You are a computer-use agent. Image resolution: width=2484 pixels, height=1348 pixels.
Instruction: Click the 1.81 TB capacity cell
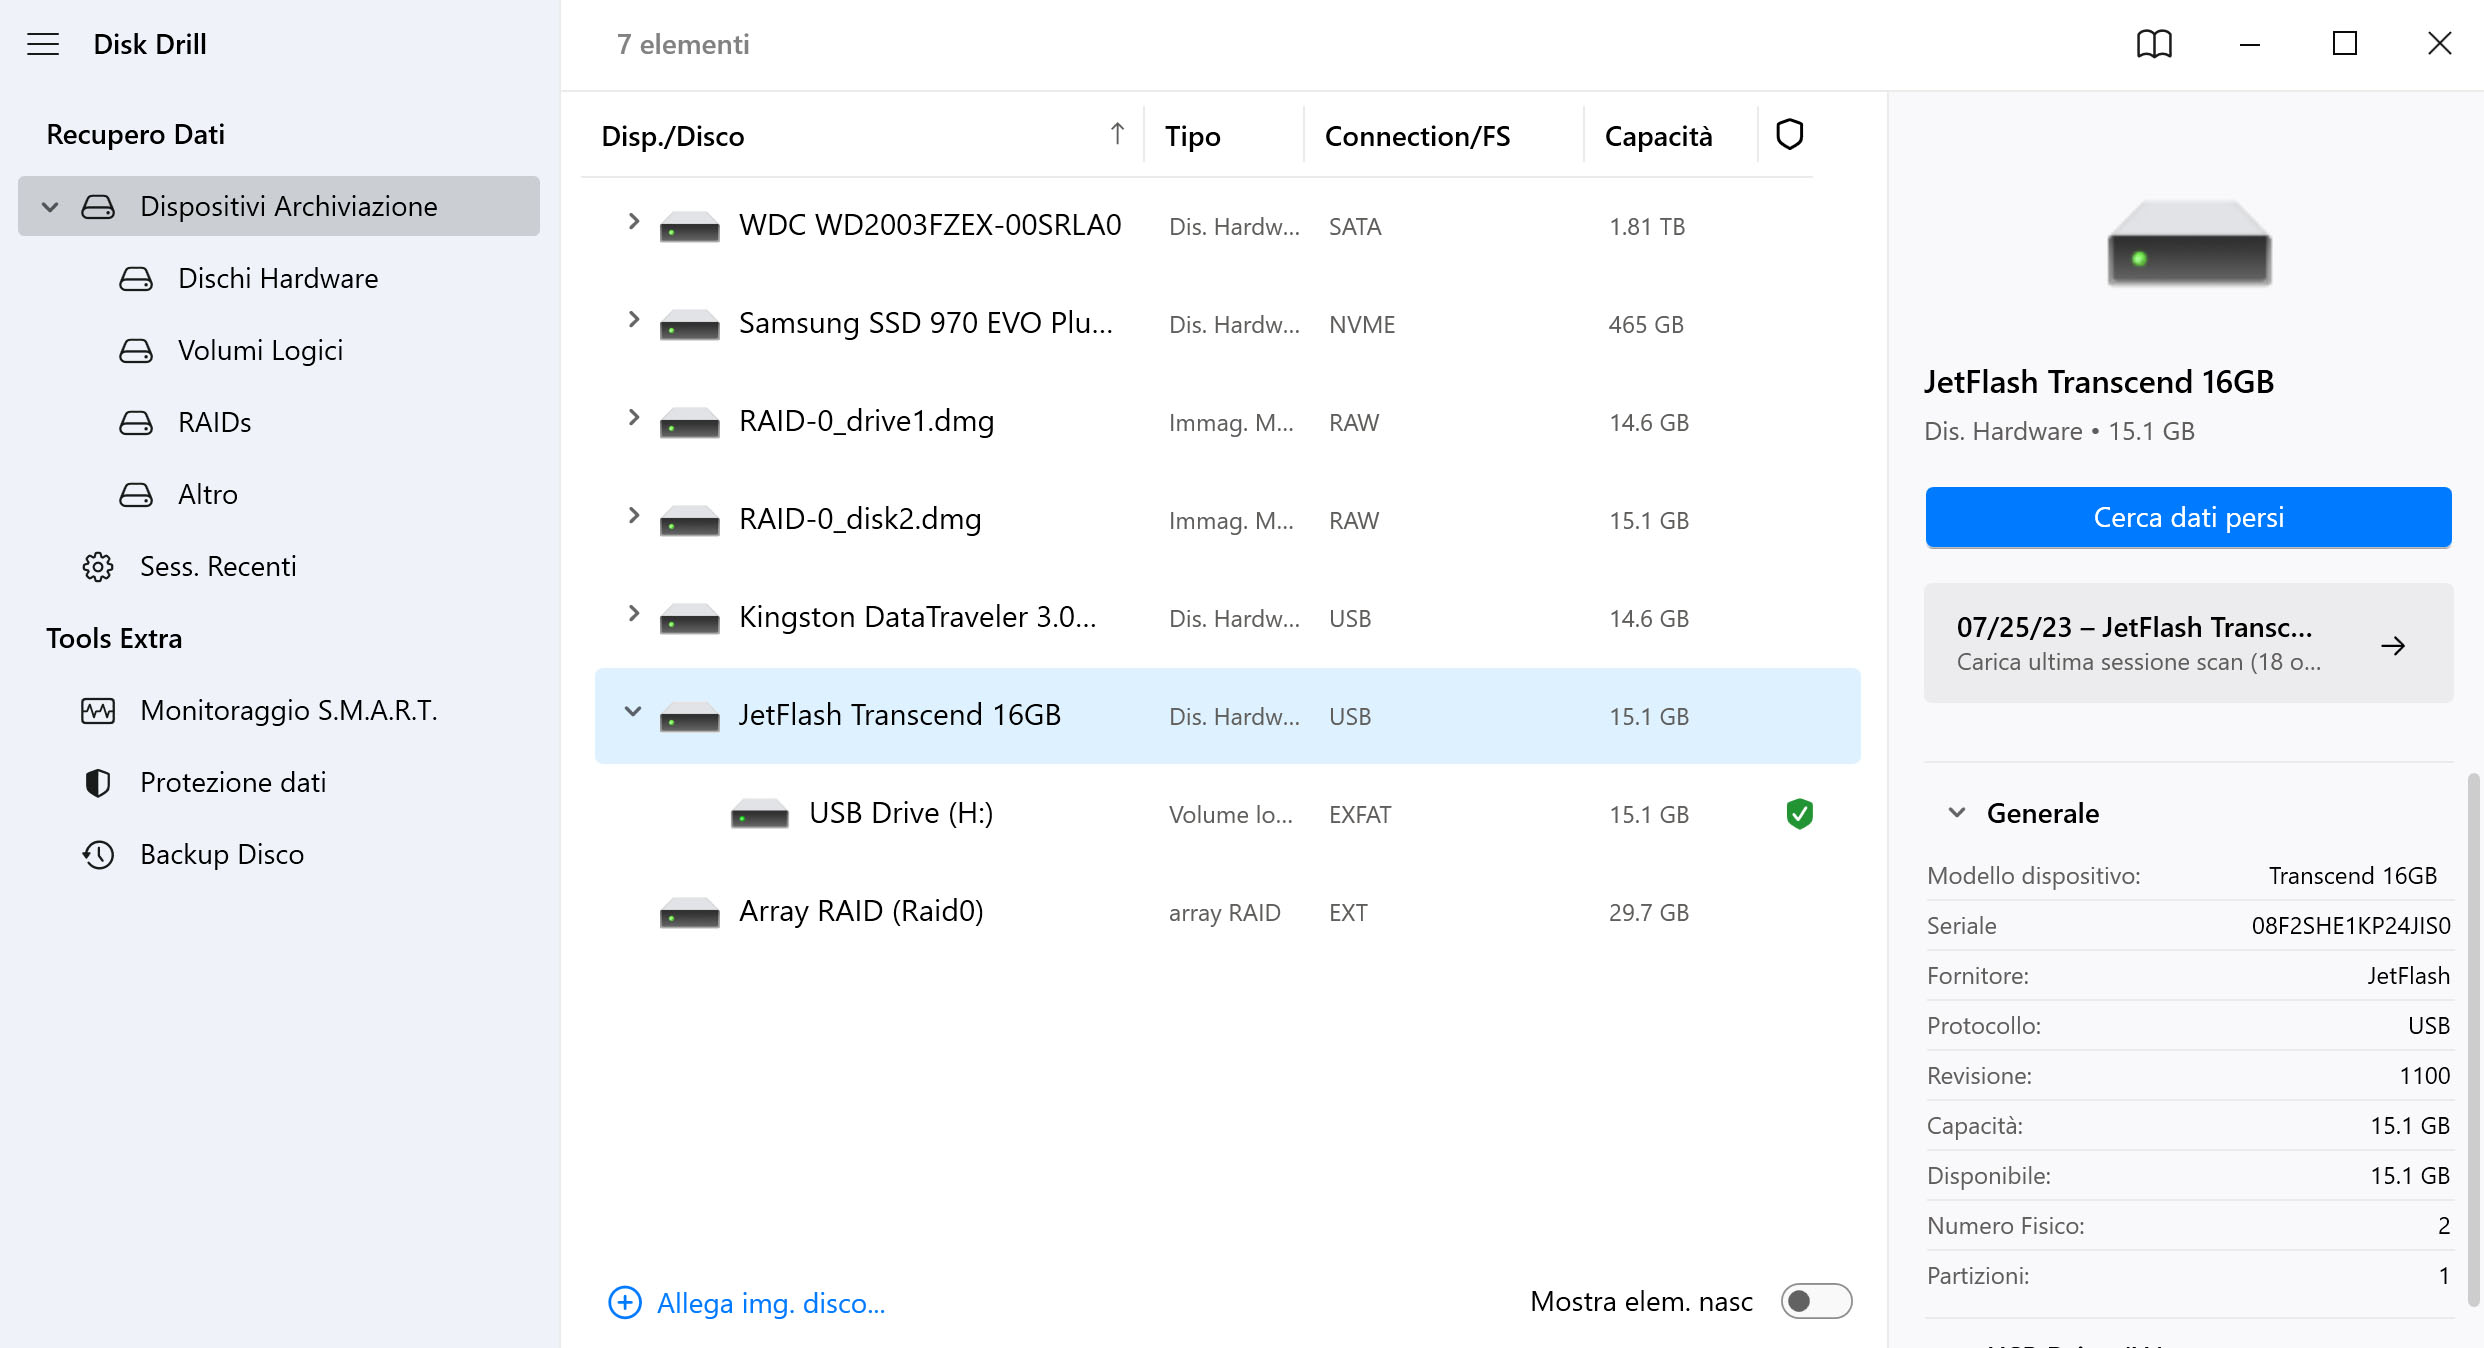click(1646, 227)
